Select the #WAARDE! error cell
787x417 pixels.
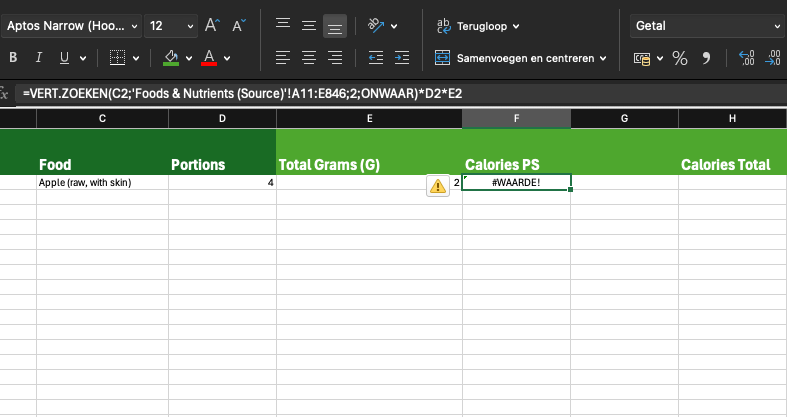[x=516, y=182]
